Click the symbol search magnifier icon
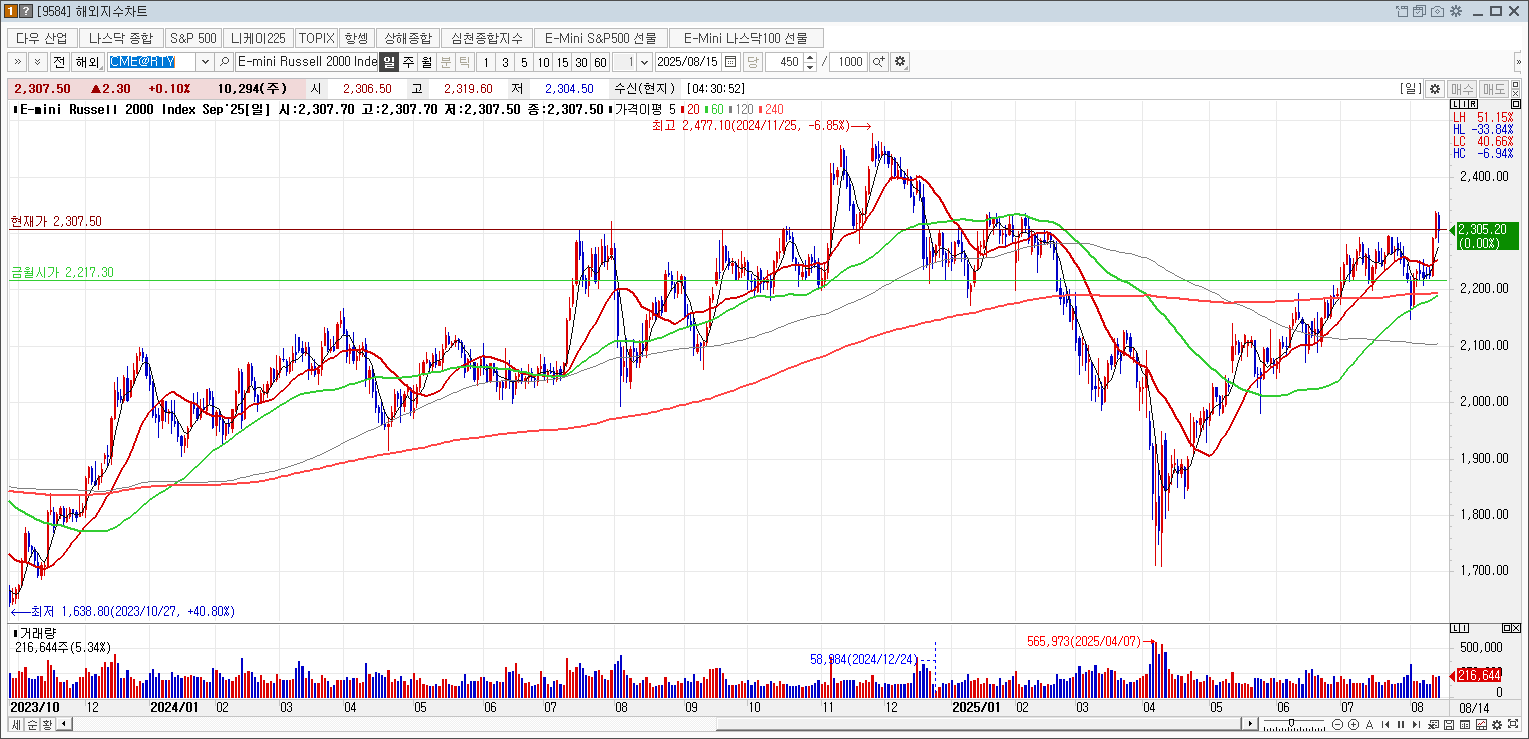Viewport: 1529px width, 739px height. pos(225,62)
